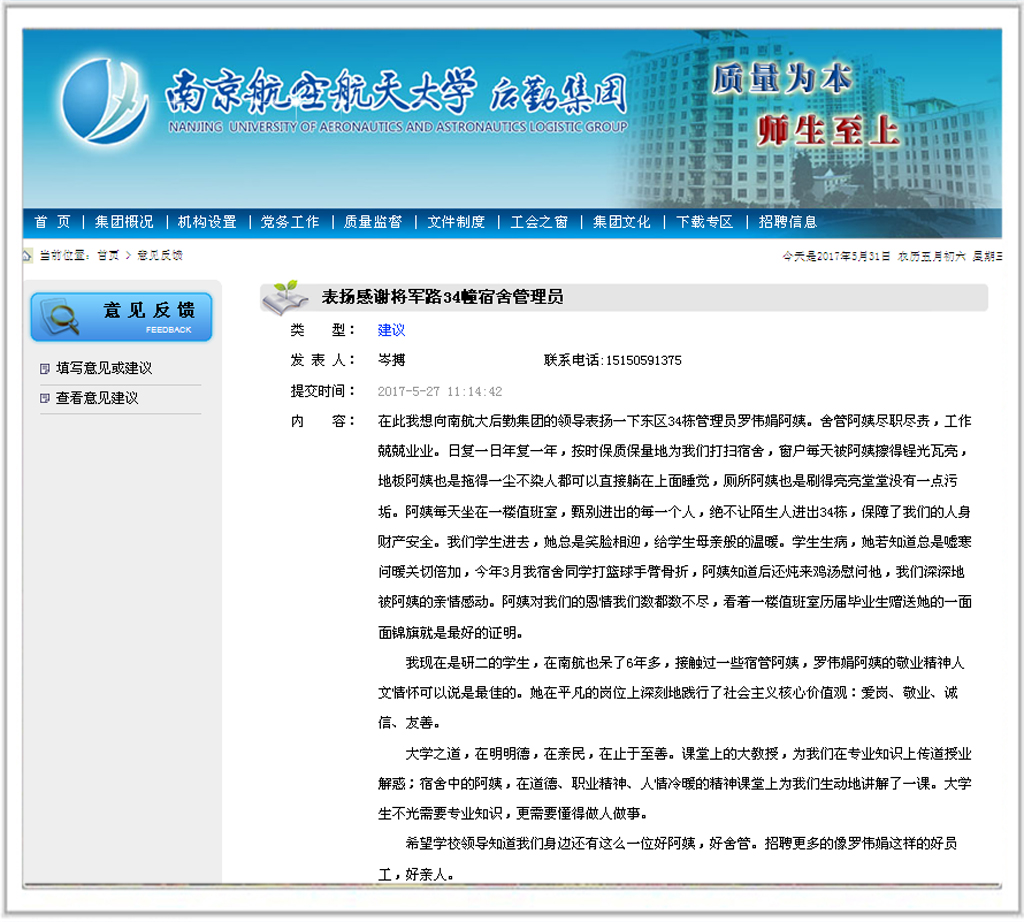Click 填写意见或建议 sidebar link
1024x922 pixels.
tap(104, 368)
